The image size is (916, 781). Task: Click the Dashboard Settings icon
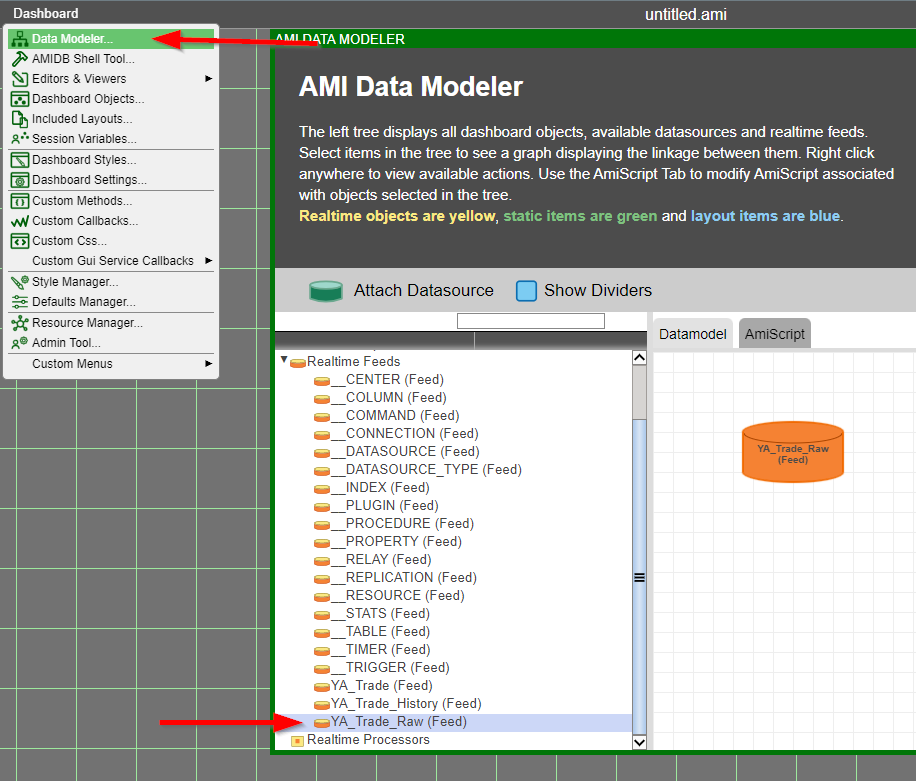(x=20, y=180)
